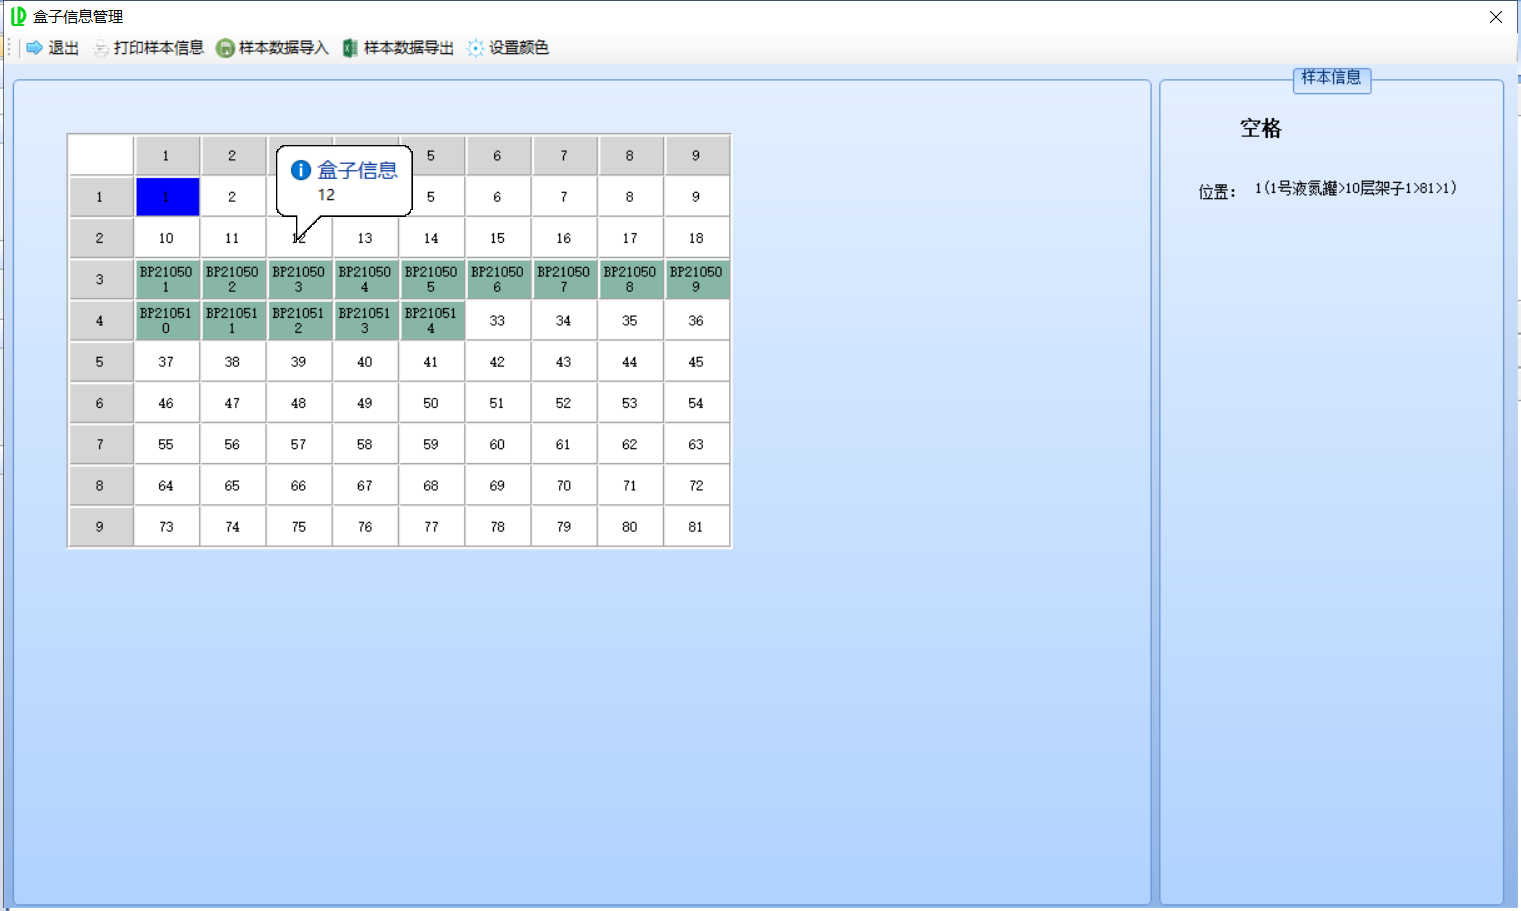Select the blue highlighted cell 1
The image size is (1521, 911).
(x=167, y=197)
